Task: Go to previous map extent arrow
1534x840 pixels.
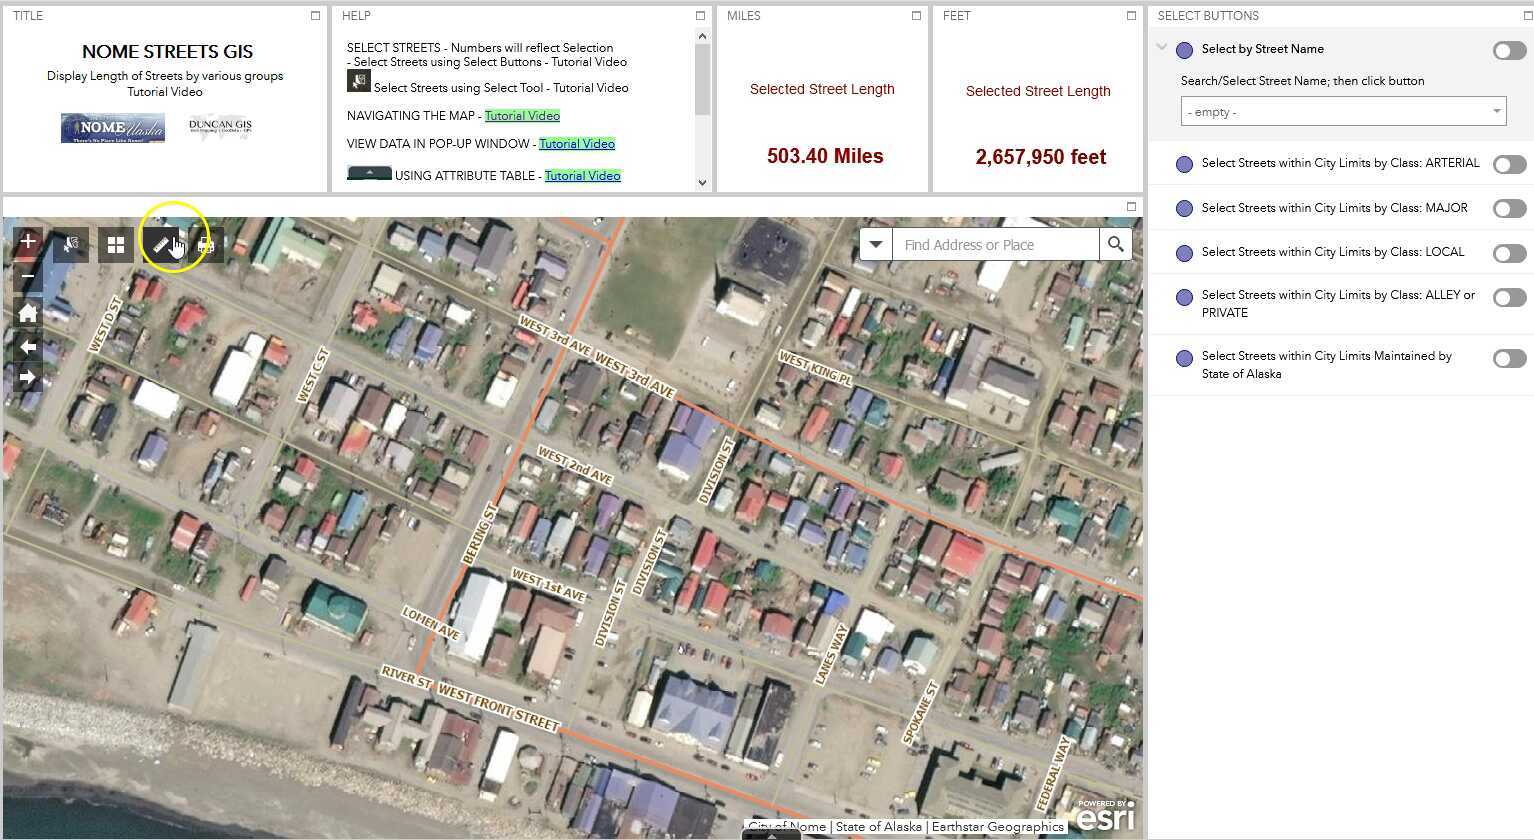Action: 28,347
